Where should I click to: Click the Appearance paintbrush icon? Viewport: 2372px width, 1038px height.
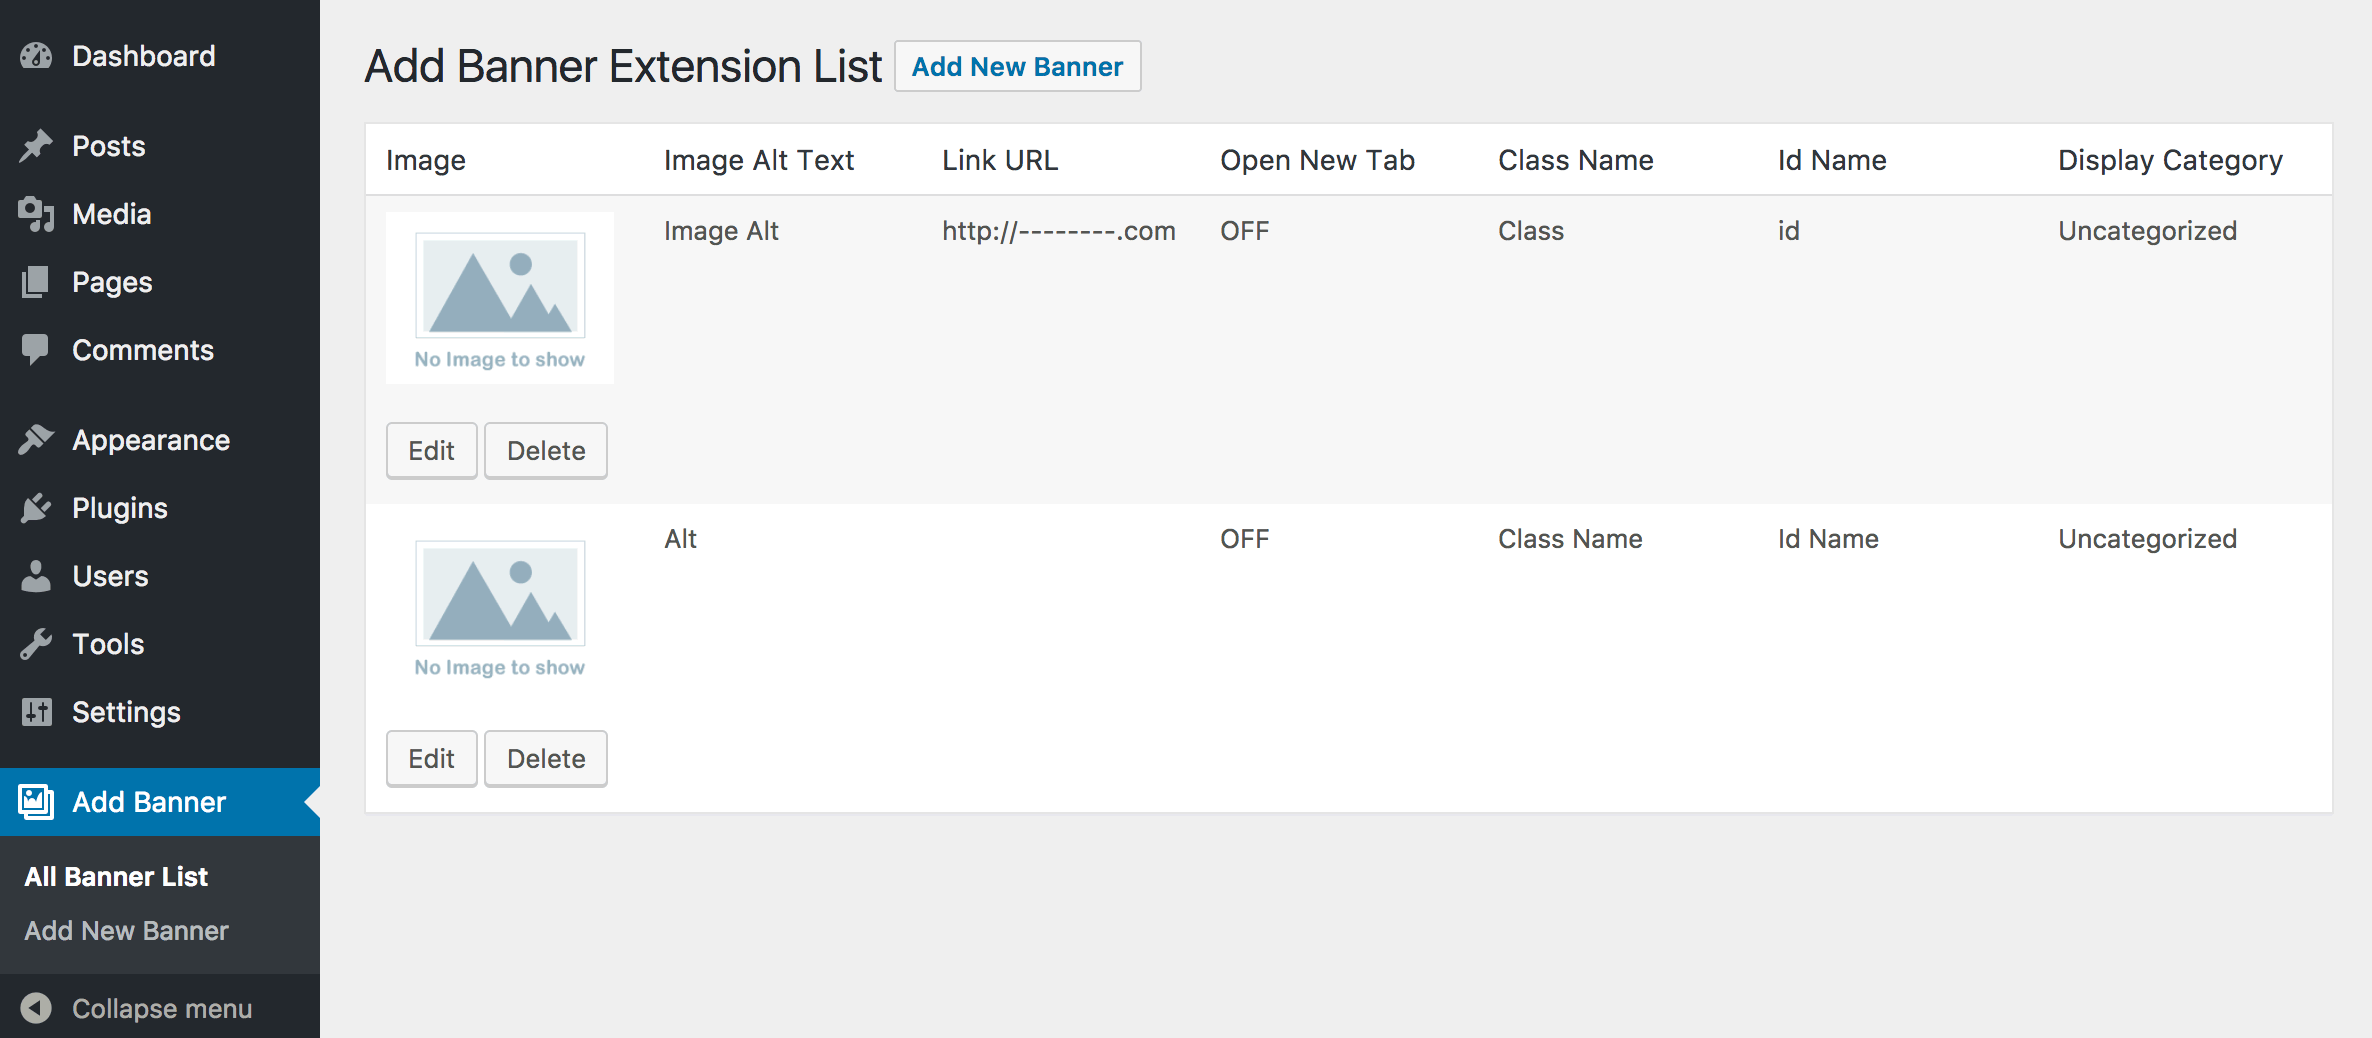coord(36,440)
